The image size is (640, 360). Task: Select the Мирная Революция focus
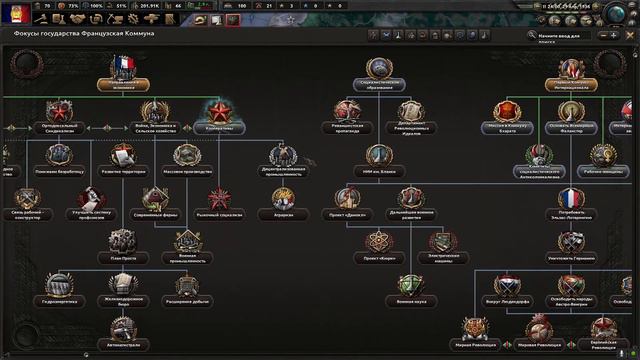[x=476, y=335]
